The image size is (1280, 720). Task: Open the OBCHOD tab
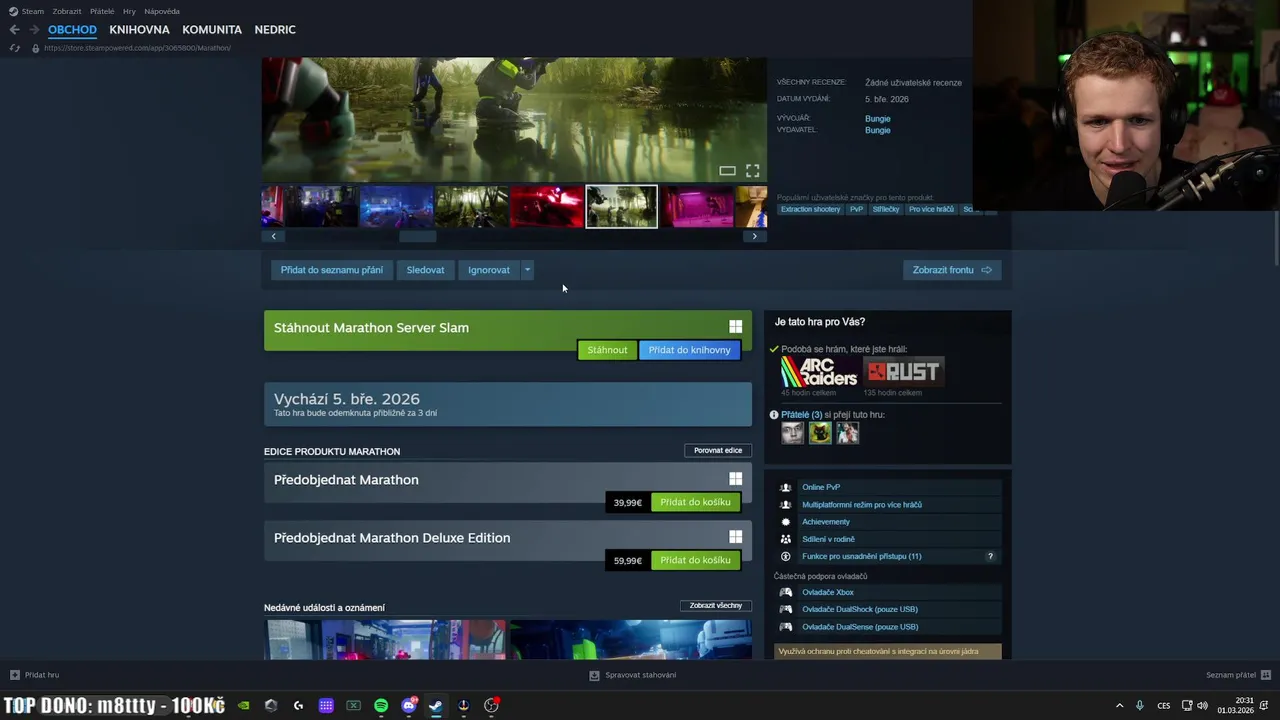point(72,30)
